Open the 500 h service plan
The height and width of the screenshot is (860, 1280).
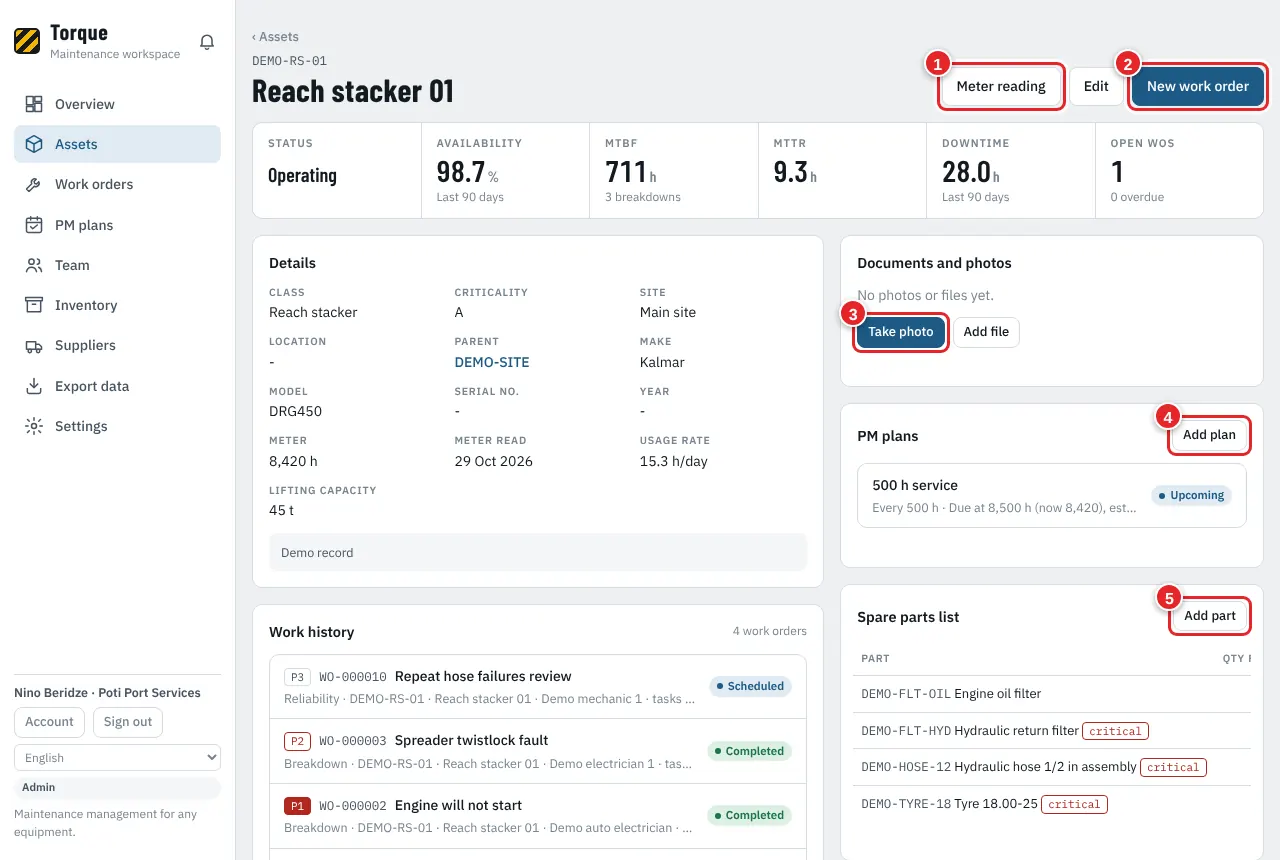click(1052, 495)
